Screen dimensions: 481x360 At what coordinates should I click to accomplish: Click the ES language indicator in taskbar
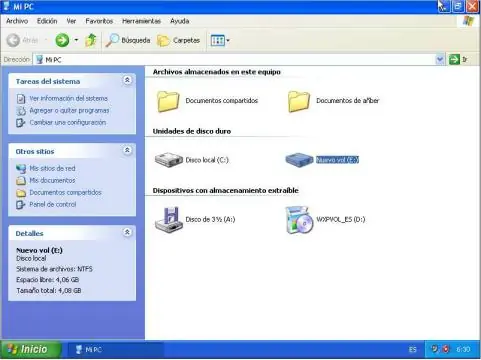pyautogui.click(x=413, y=350)
